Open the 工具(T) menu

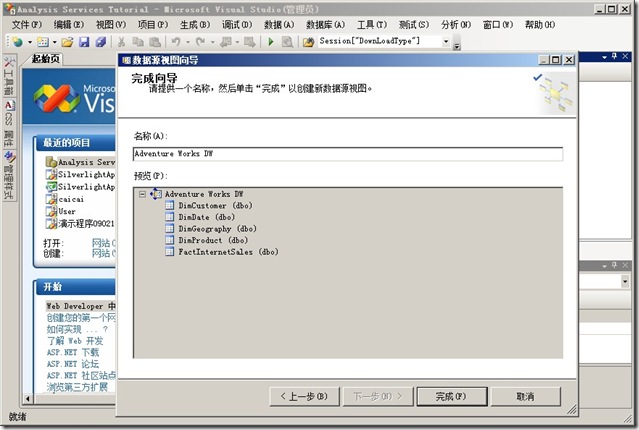372,25
